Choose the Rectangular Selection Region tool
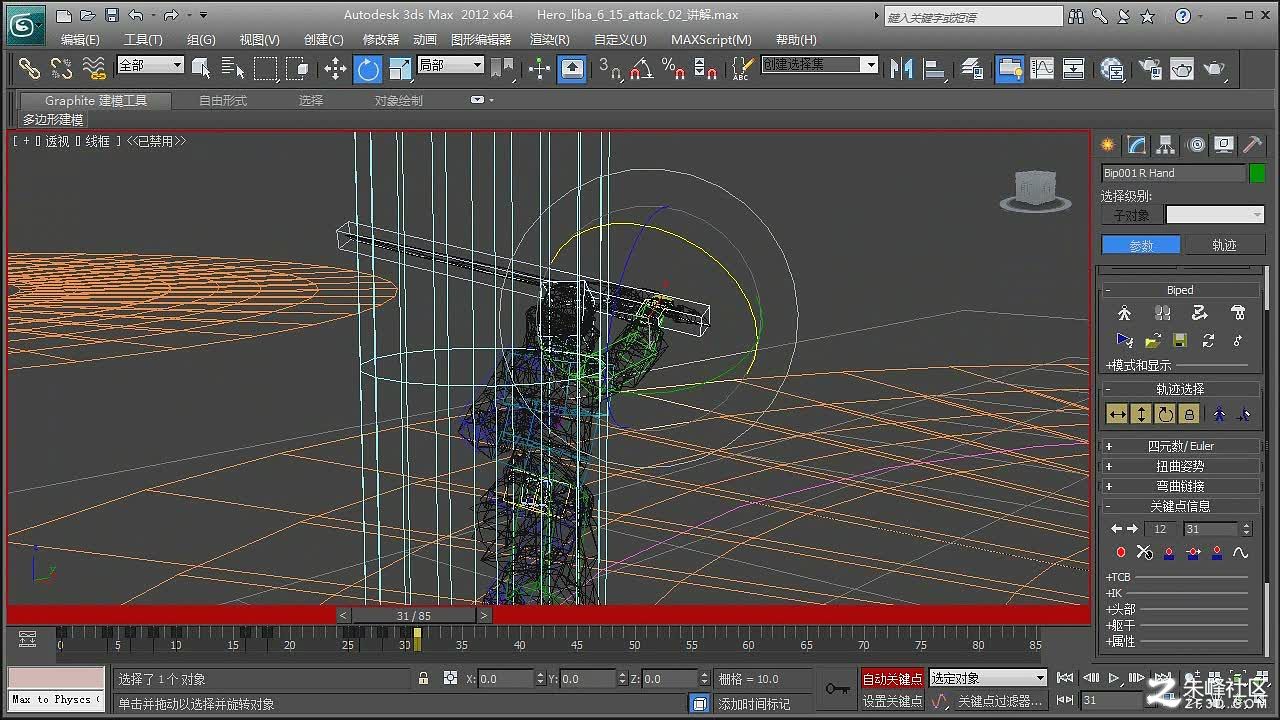The width and height of the screenshot is (1280, 720). [x=265, y=68]
